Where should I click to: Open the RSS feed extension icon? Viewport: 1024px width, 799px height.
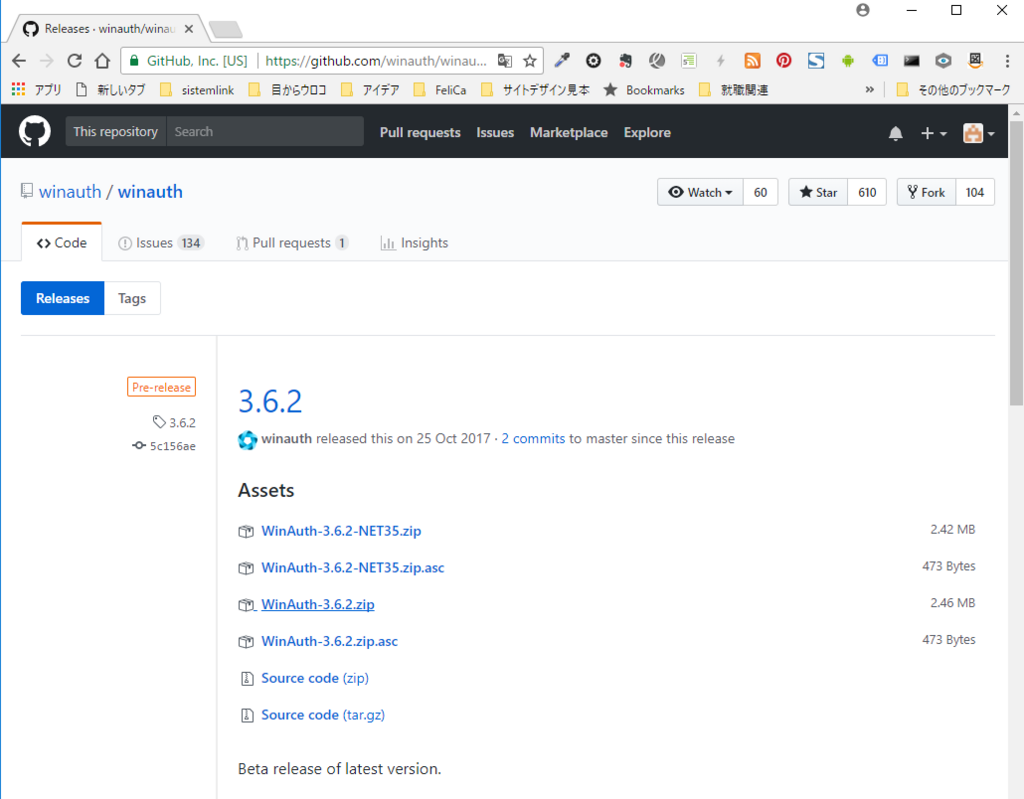coord(752,61)
